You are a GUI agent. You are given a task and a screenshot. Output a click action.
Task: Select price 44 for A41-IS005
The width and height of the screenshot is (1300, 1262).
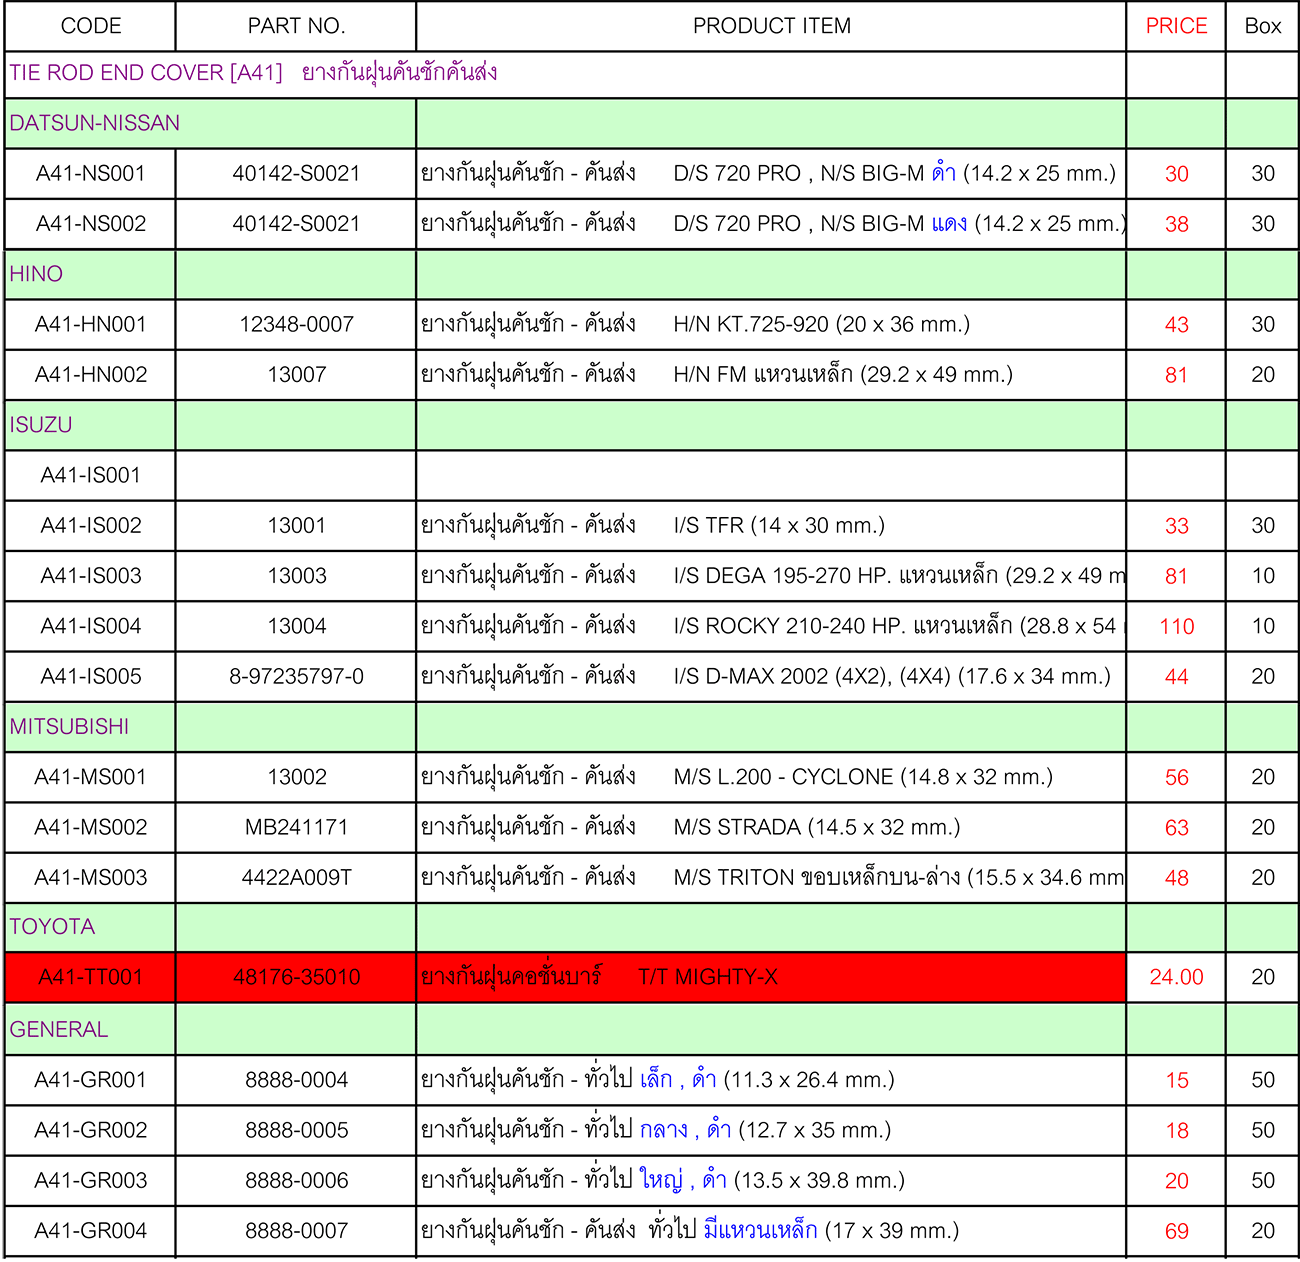pos(1176,677)
